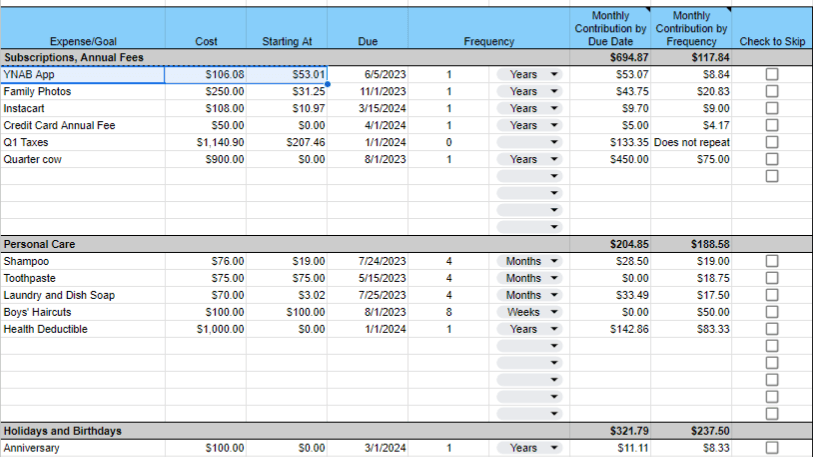Viewport: 813px width, 457px height.
Task: Click the Due column header
Action: click(x=368, y=28)
